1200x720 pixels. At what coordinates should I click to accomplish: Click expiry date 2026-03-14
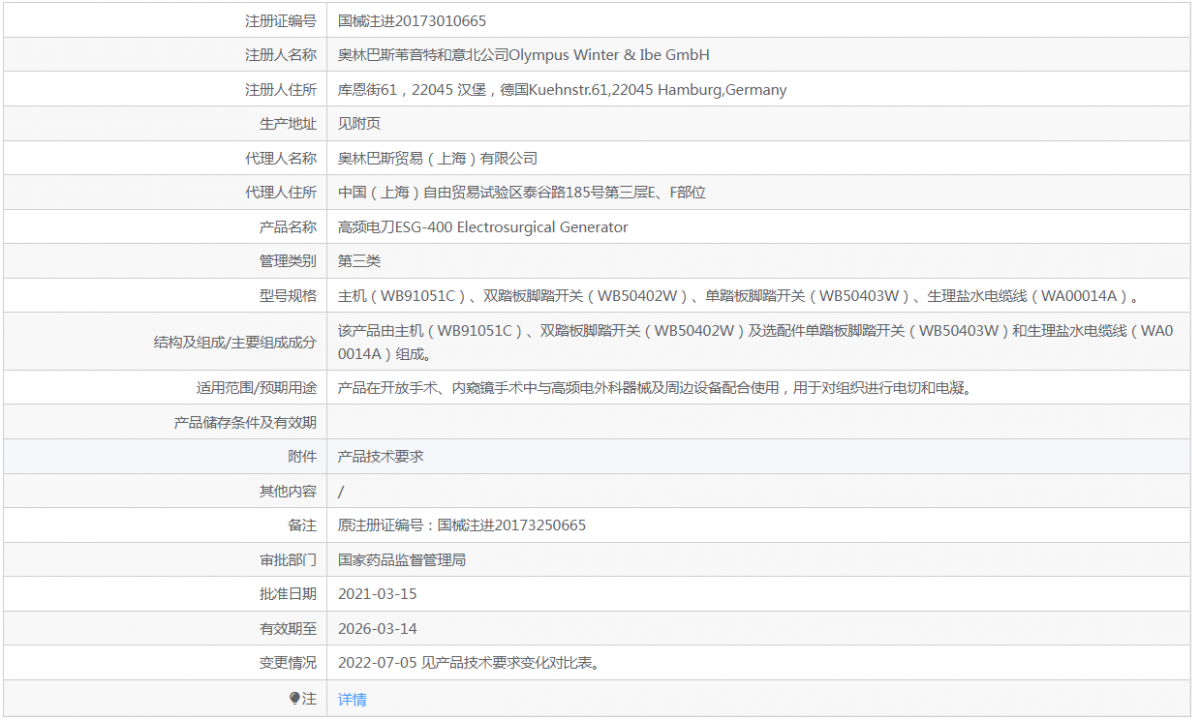[x=377, y=629]
